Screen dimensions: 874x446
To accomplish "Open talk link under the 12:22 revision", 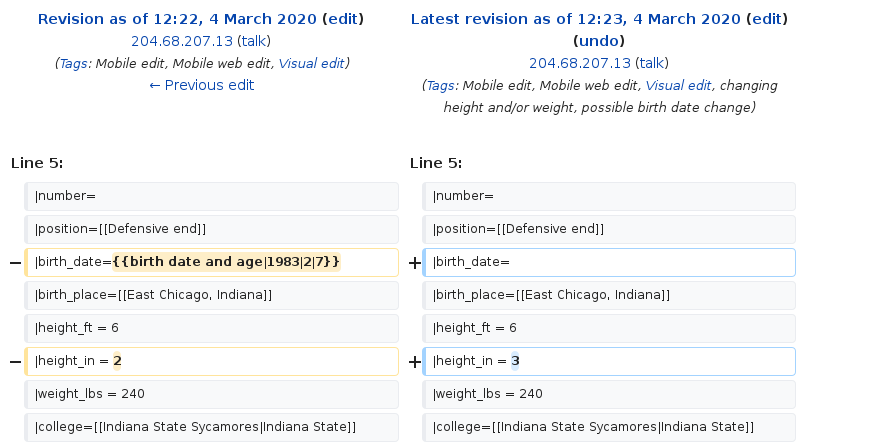I will 254,41.
